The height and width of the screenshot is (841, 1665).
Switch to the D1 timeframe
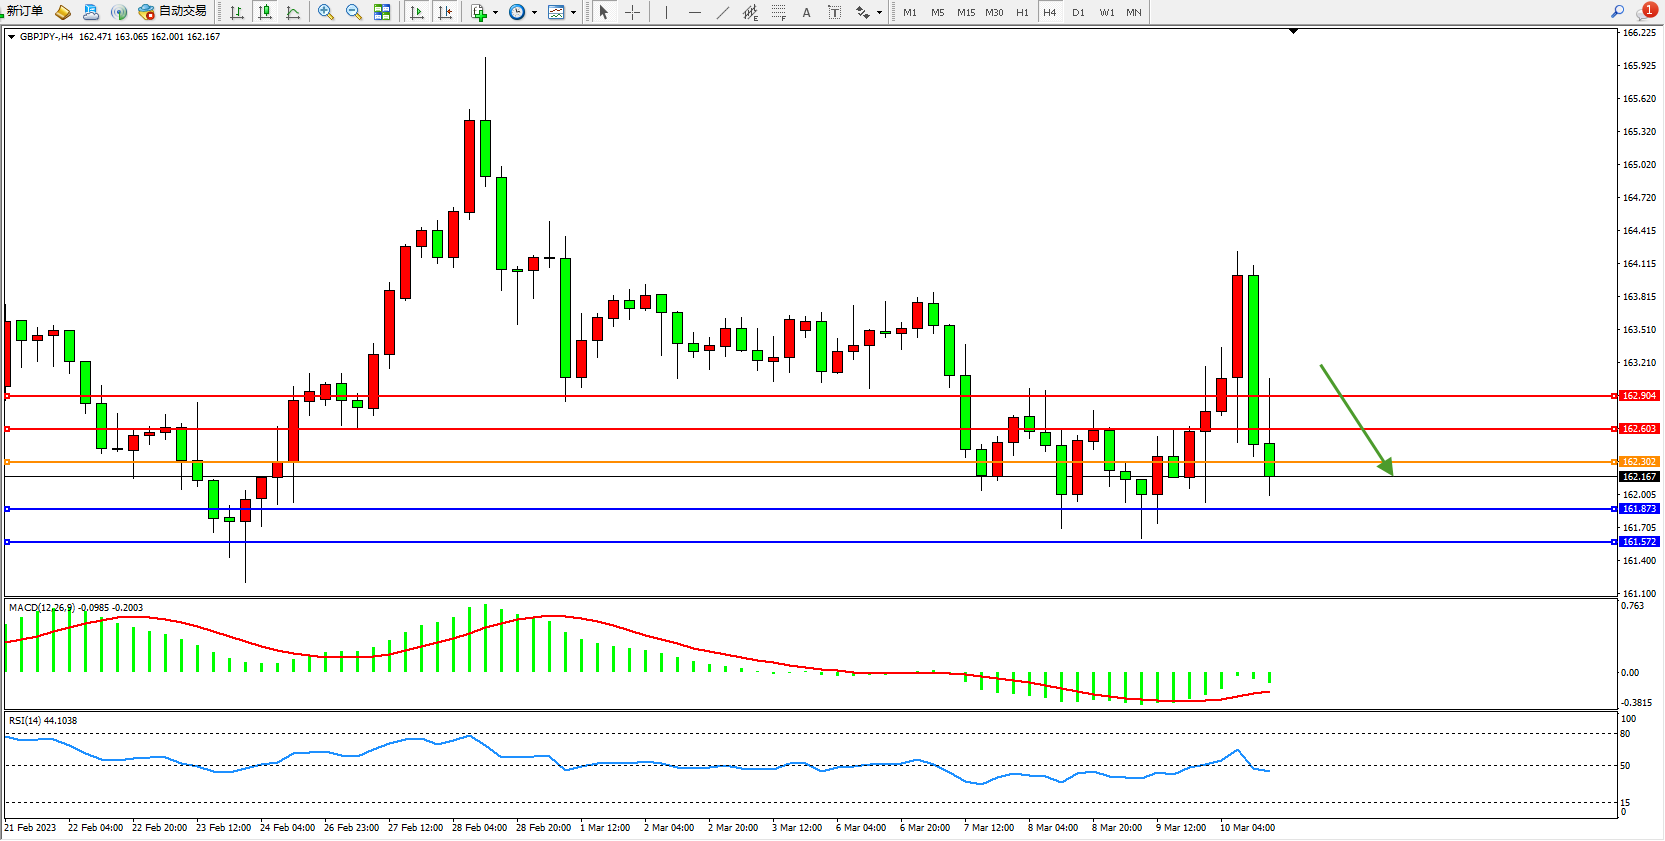click(1078, 12)
